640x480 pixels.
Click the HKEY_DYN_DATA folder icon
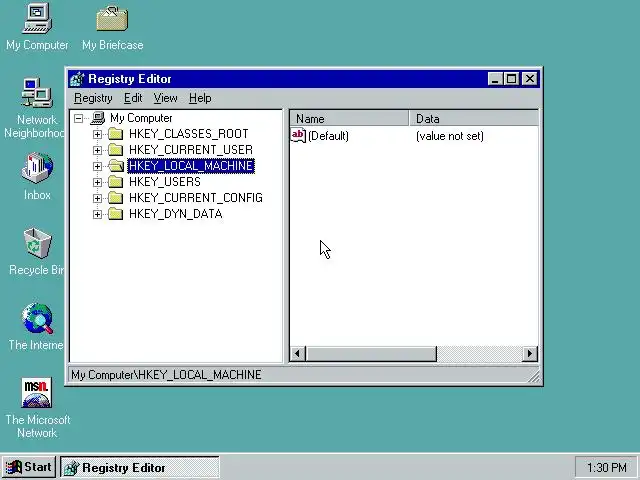[116, 214]
